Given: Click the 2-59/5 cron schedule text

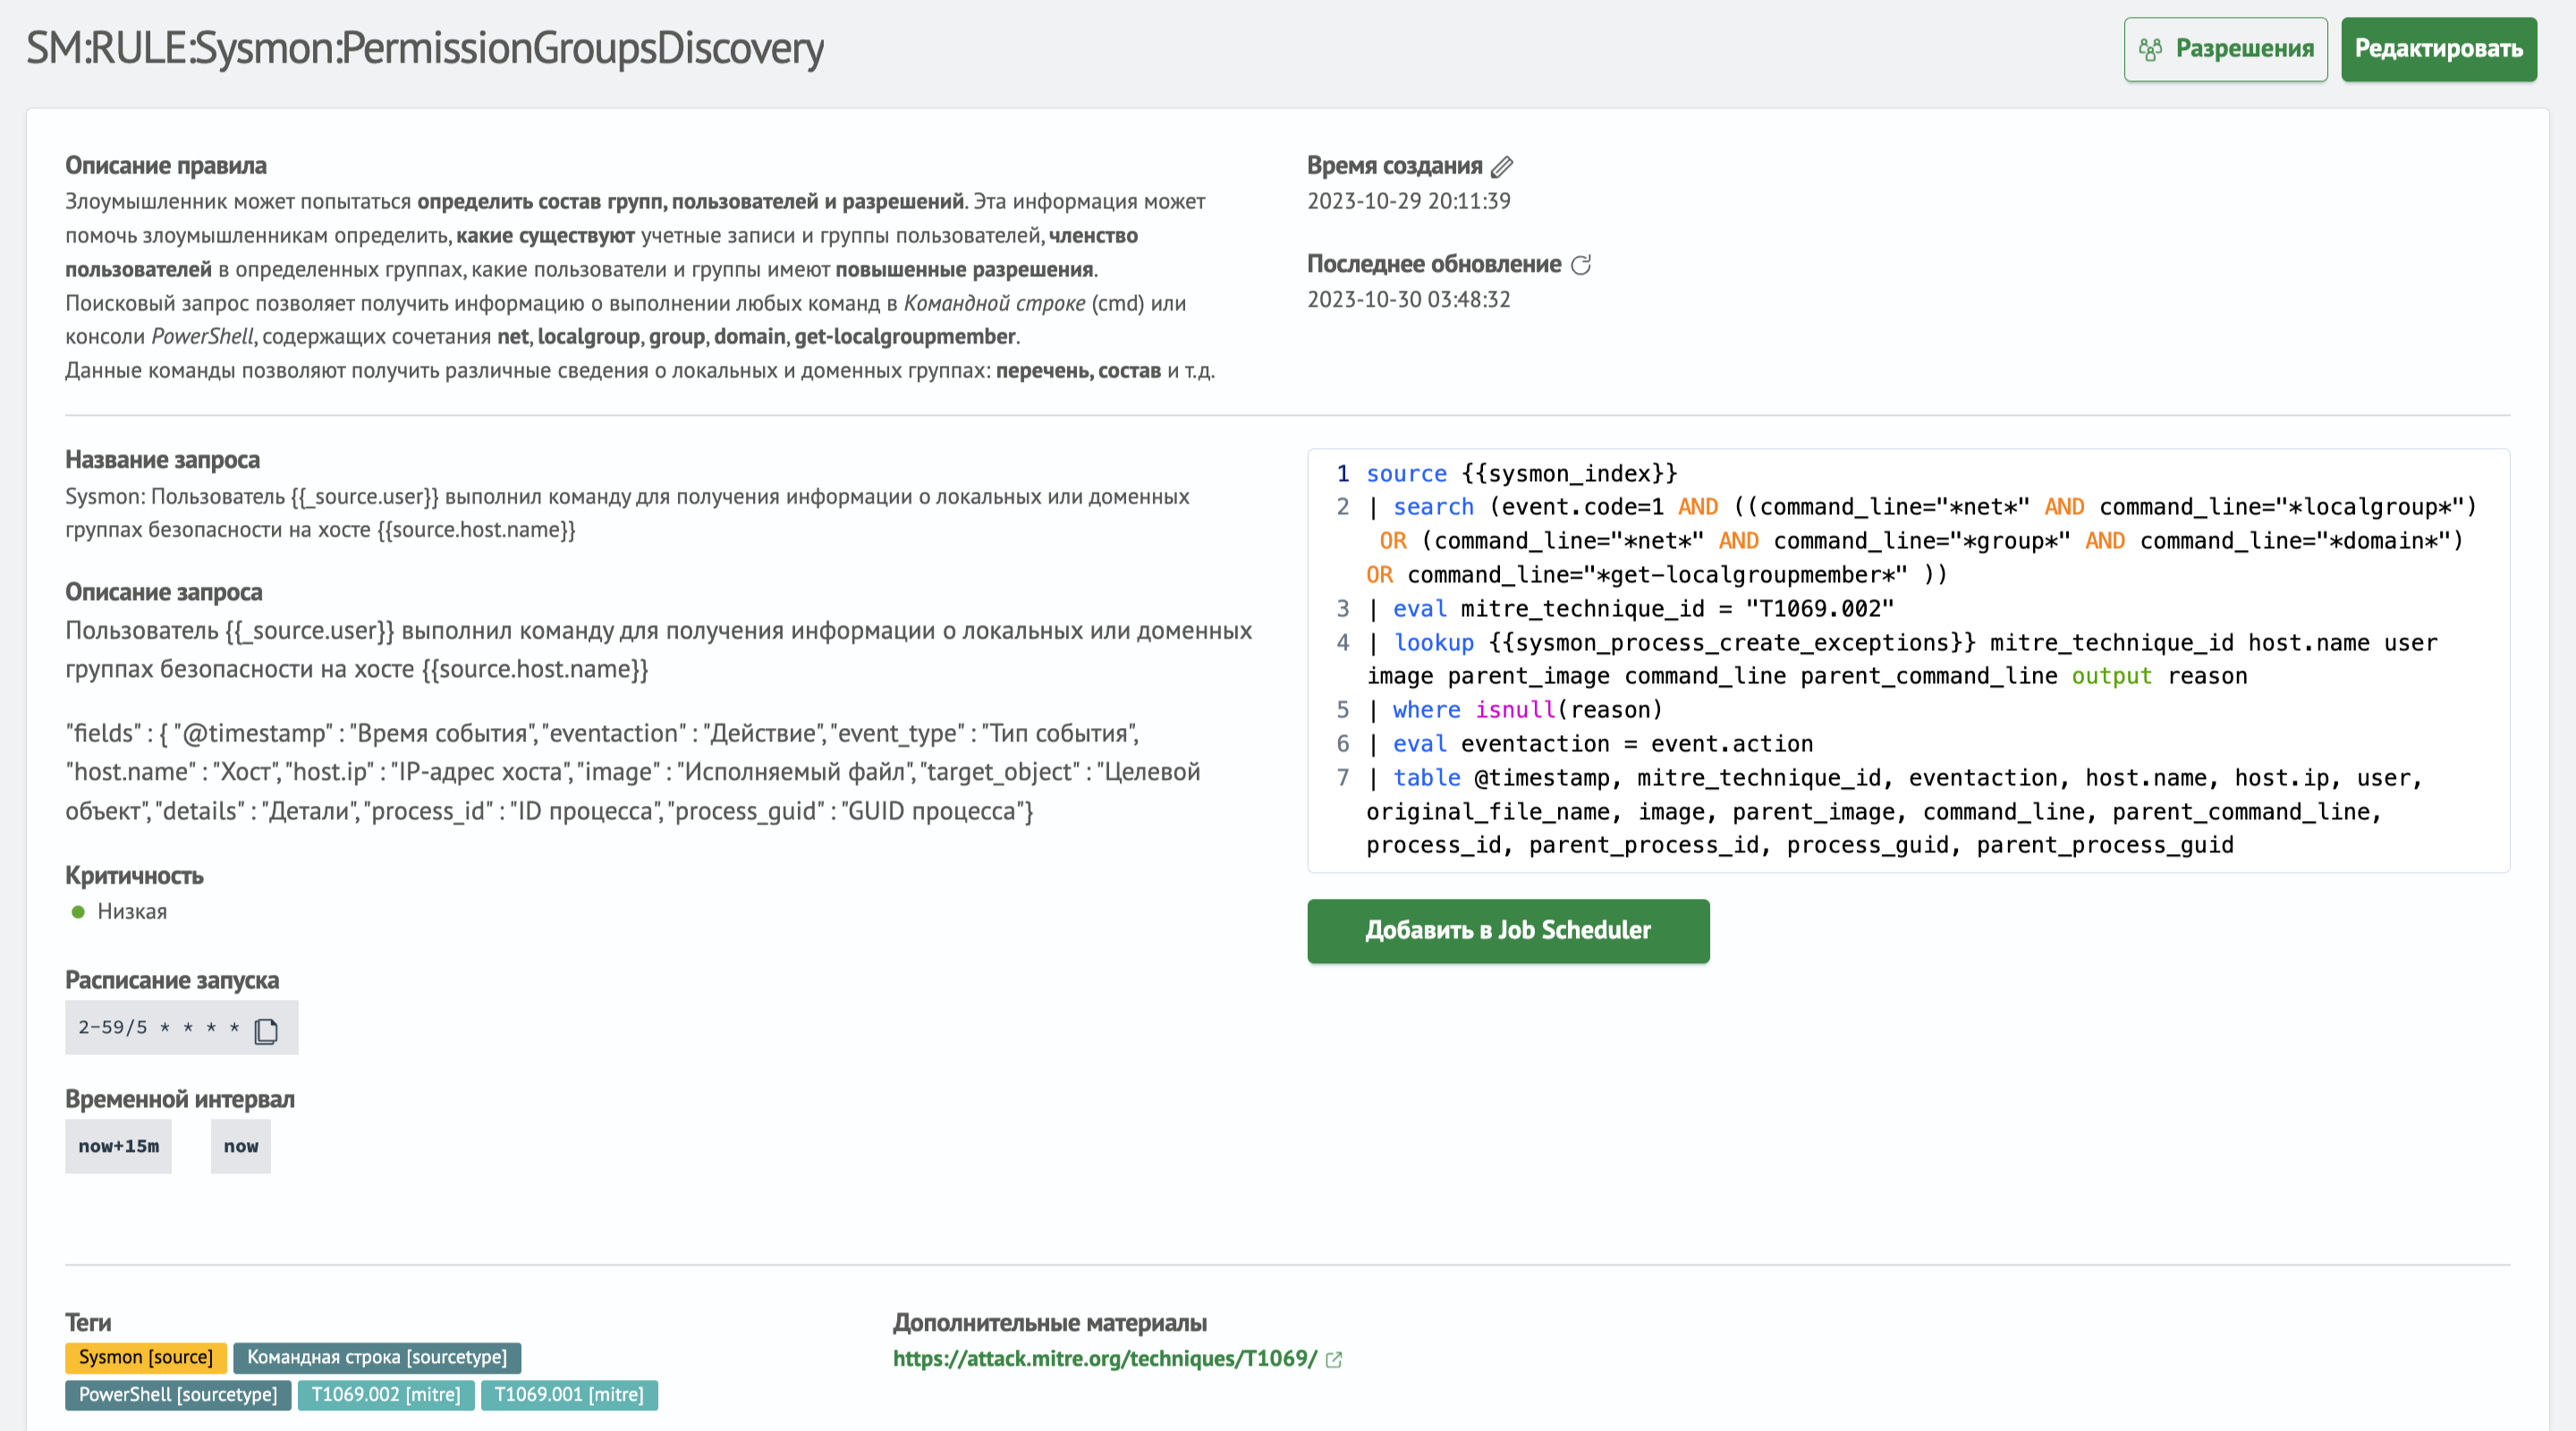Looking at the screenshot, I should pyautogui.click(x=158, y=1028).
